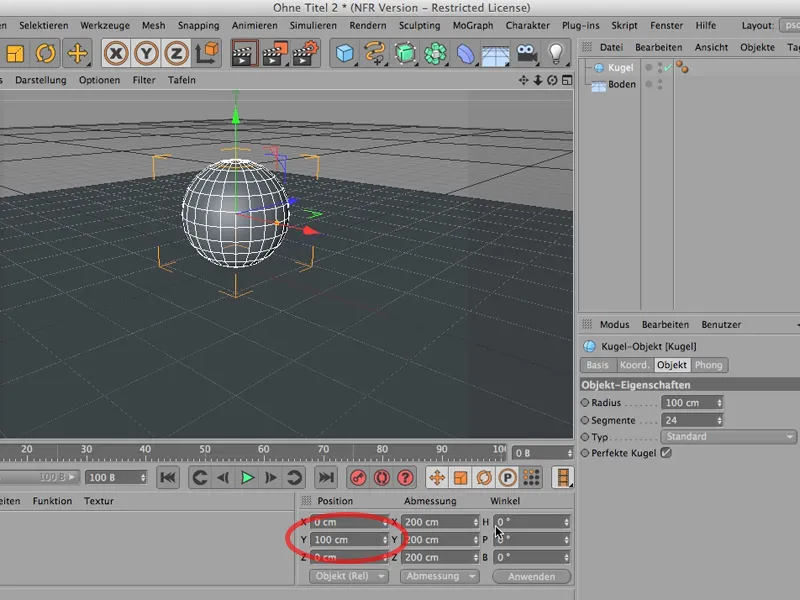The height and width of the screenshot is (600, 800).
Task: Open render settings with gear clapperboard
Action: click(x=305, y=53)
